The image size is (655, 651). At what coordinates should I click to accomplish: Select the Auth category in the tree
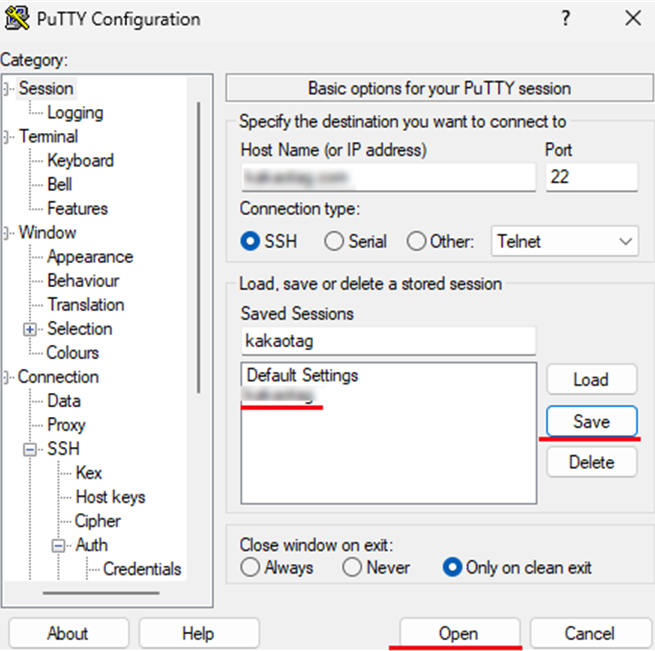(x=91, y=545)
